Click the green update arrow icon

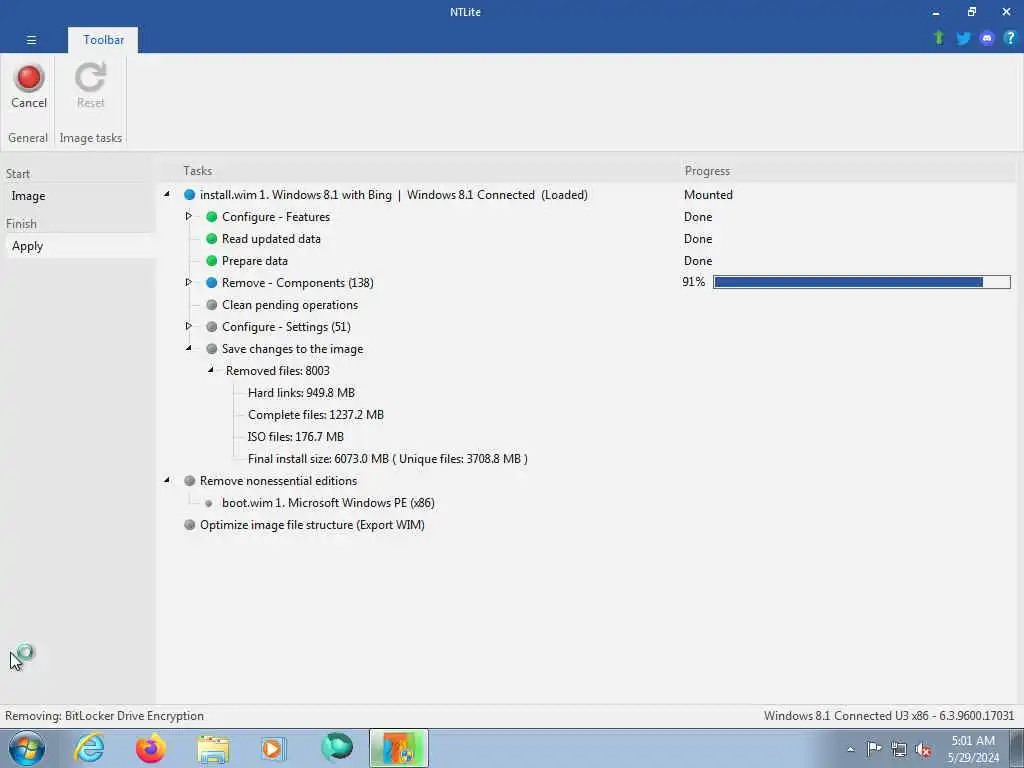click(938, 38)
